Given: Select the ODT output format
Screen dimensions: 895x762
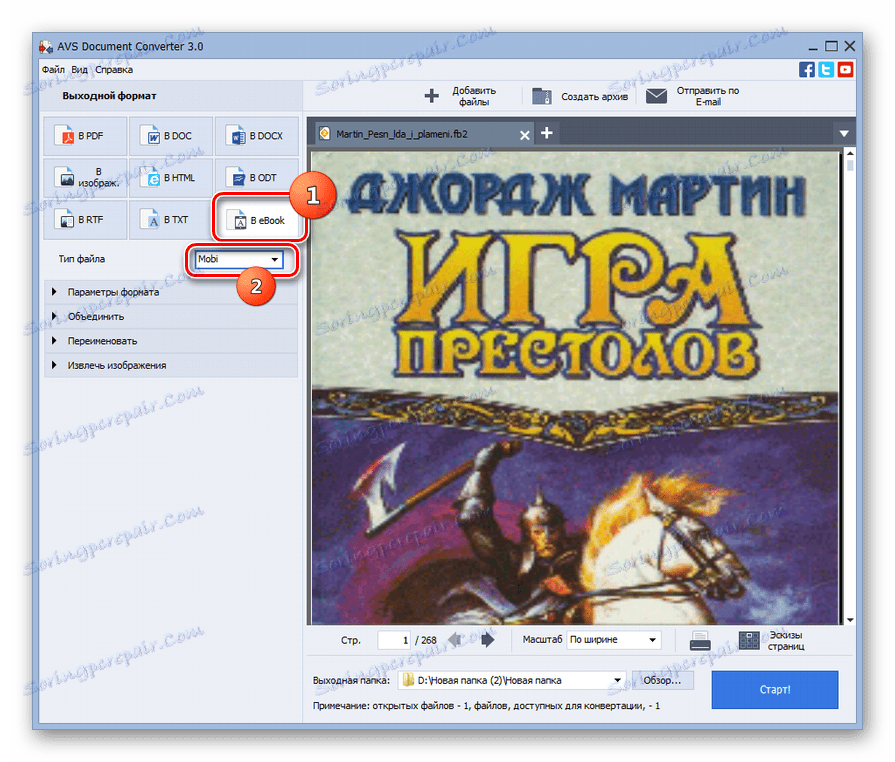Looking at the screenshot, I should 256,178.
